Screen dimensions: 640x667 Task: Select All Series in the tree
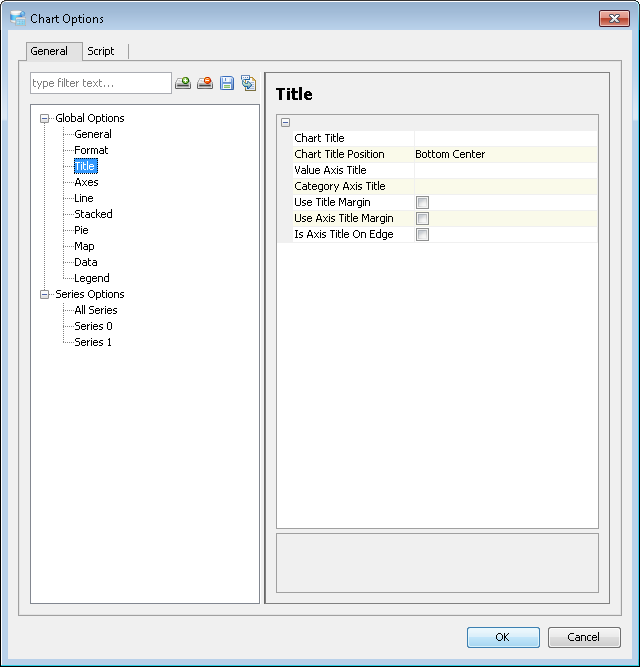pos(96,310)
